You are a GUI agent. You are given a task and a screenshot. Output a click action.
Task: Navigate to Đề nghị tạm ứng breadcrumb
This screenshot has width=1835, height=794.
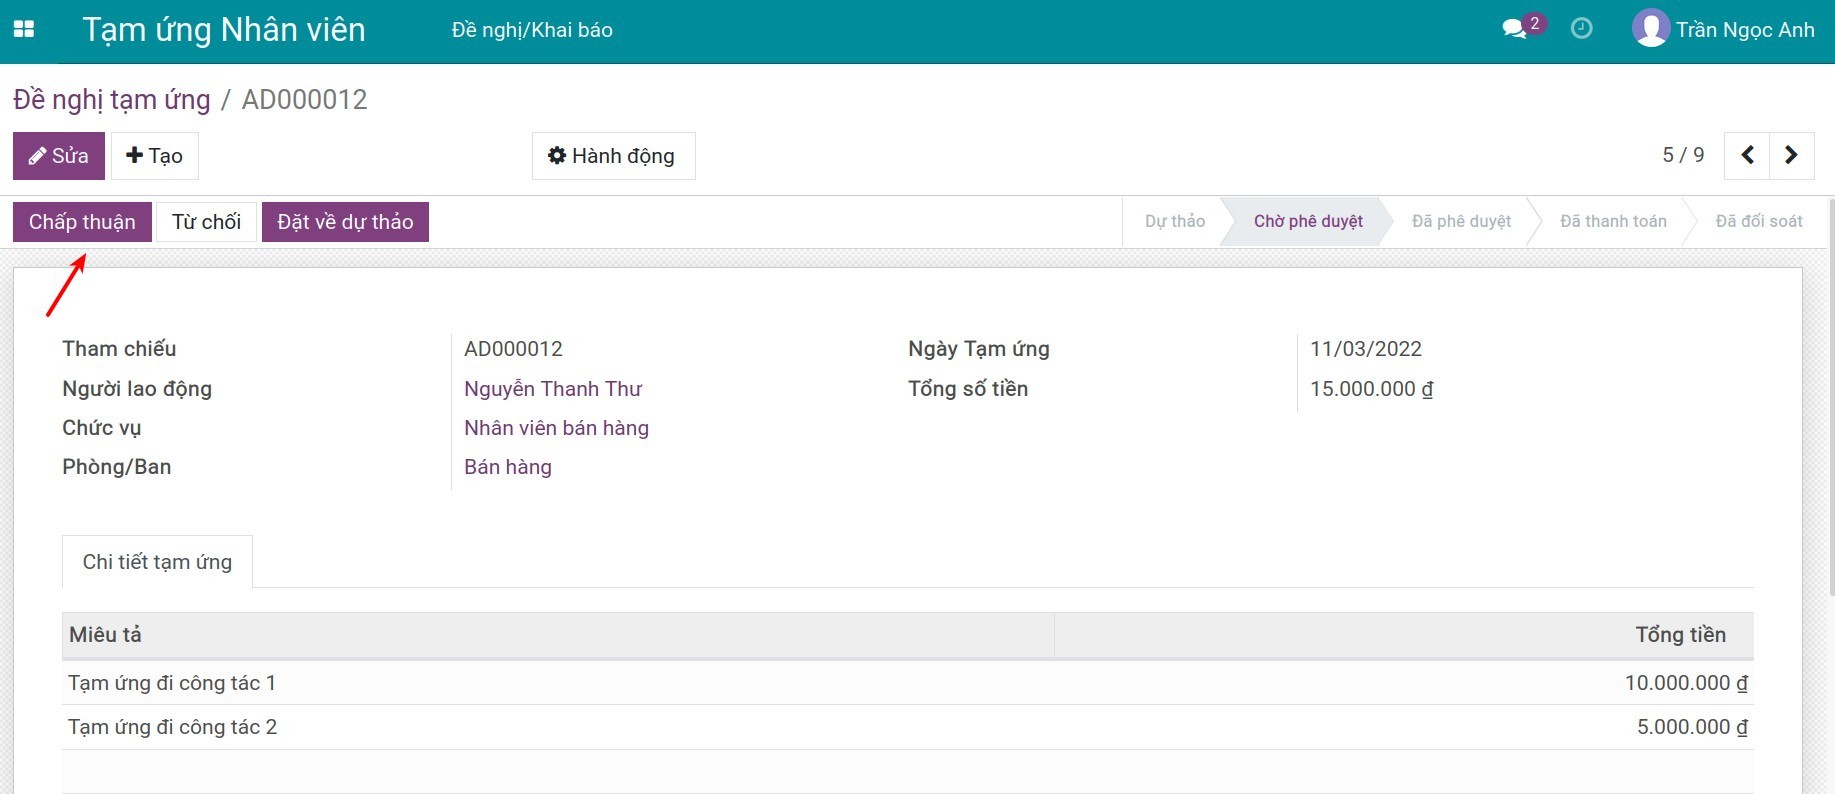coord(112,100)
